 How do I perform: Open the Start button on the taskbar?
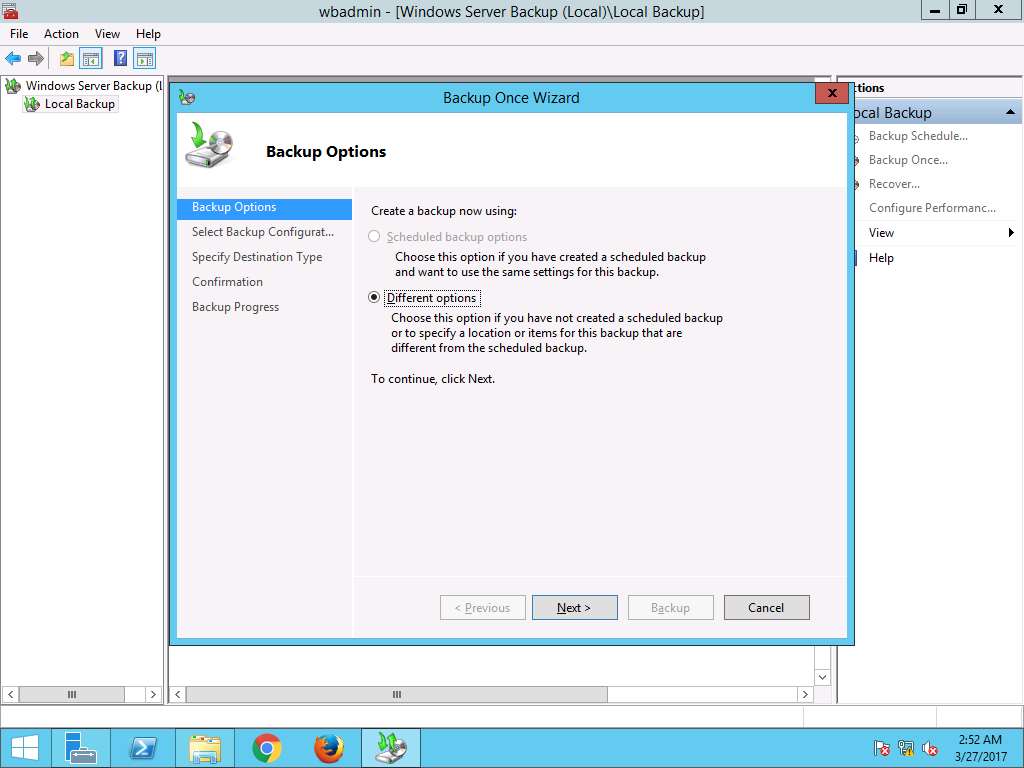(25, 748)
